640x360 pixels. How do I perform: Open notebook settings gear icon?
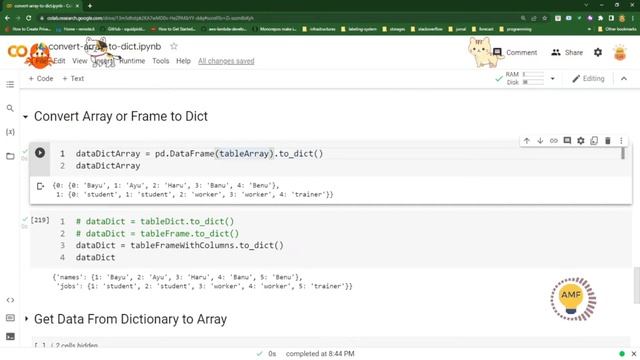tap(598, 52)
